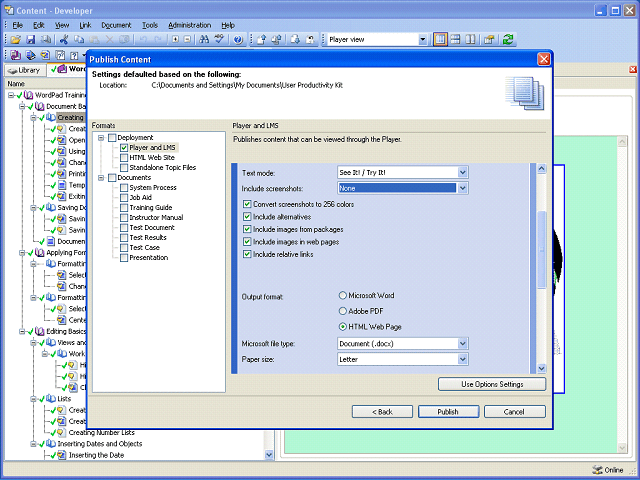640x480 pixels.
Task: Collapse the Editing Basics tree node
Action: click(22, 331)
